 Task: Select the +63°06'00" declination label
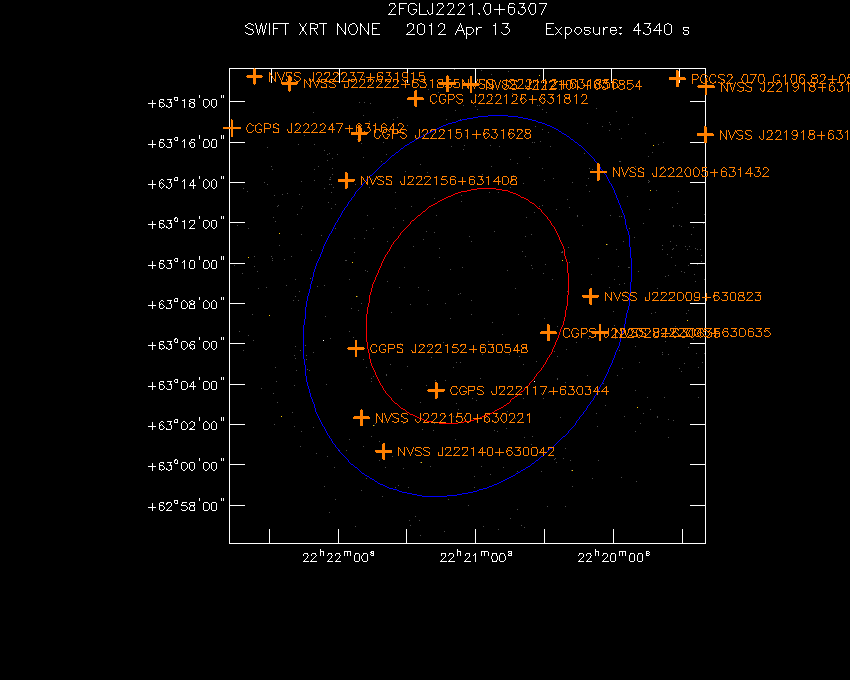coord(186,345)
